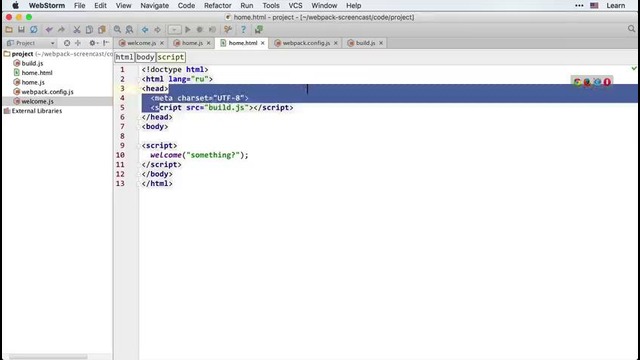Select webpack.config.js in the project tree

click(47, 92)
